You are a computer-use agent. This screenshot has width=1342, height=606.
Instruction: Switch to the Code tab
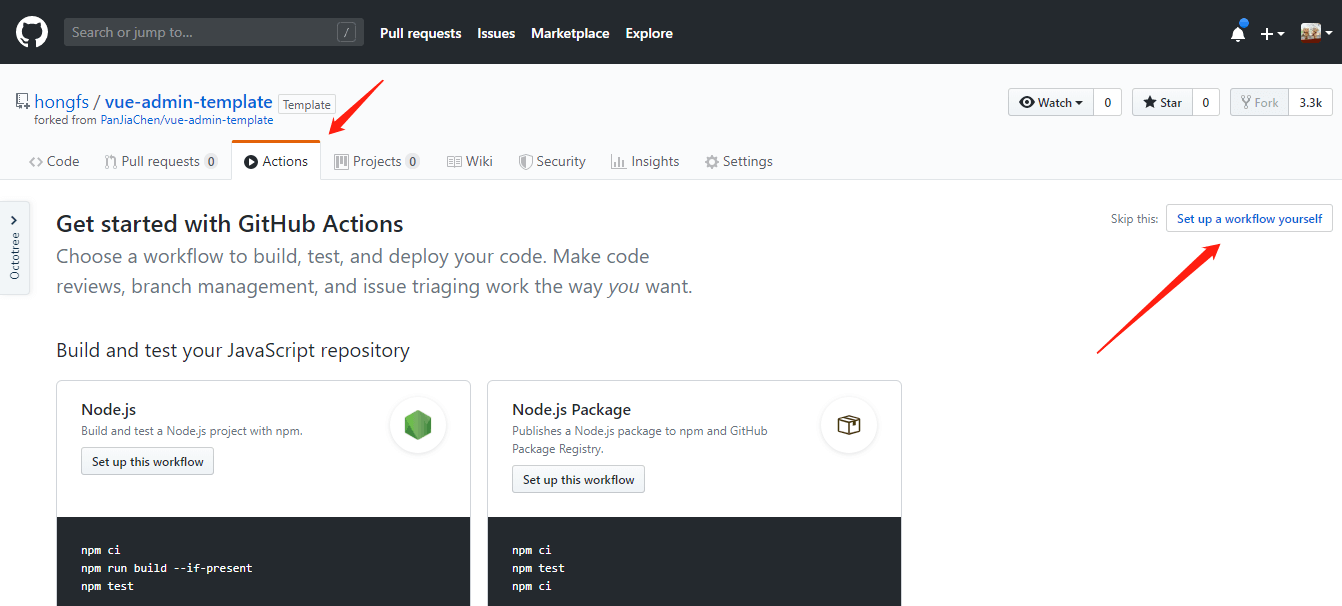pyautogui.click(x=54, y=161)
